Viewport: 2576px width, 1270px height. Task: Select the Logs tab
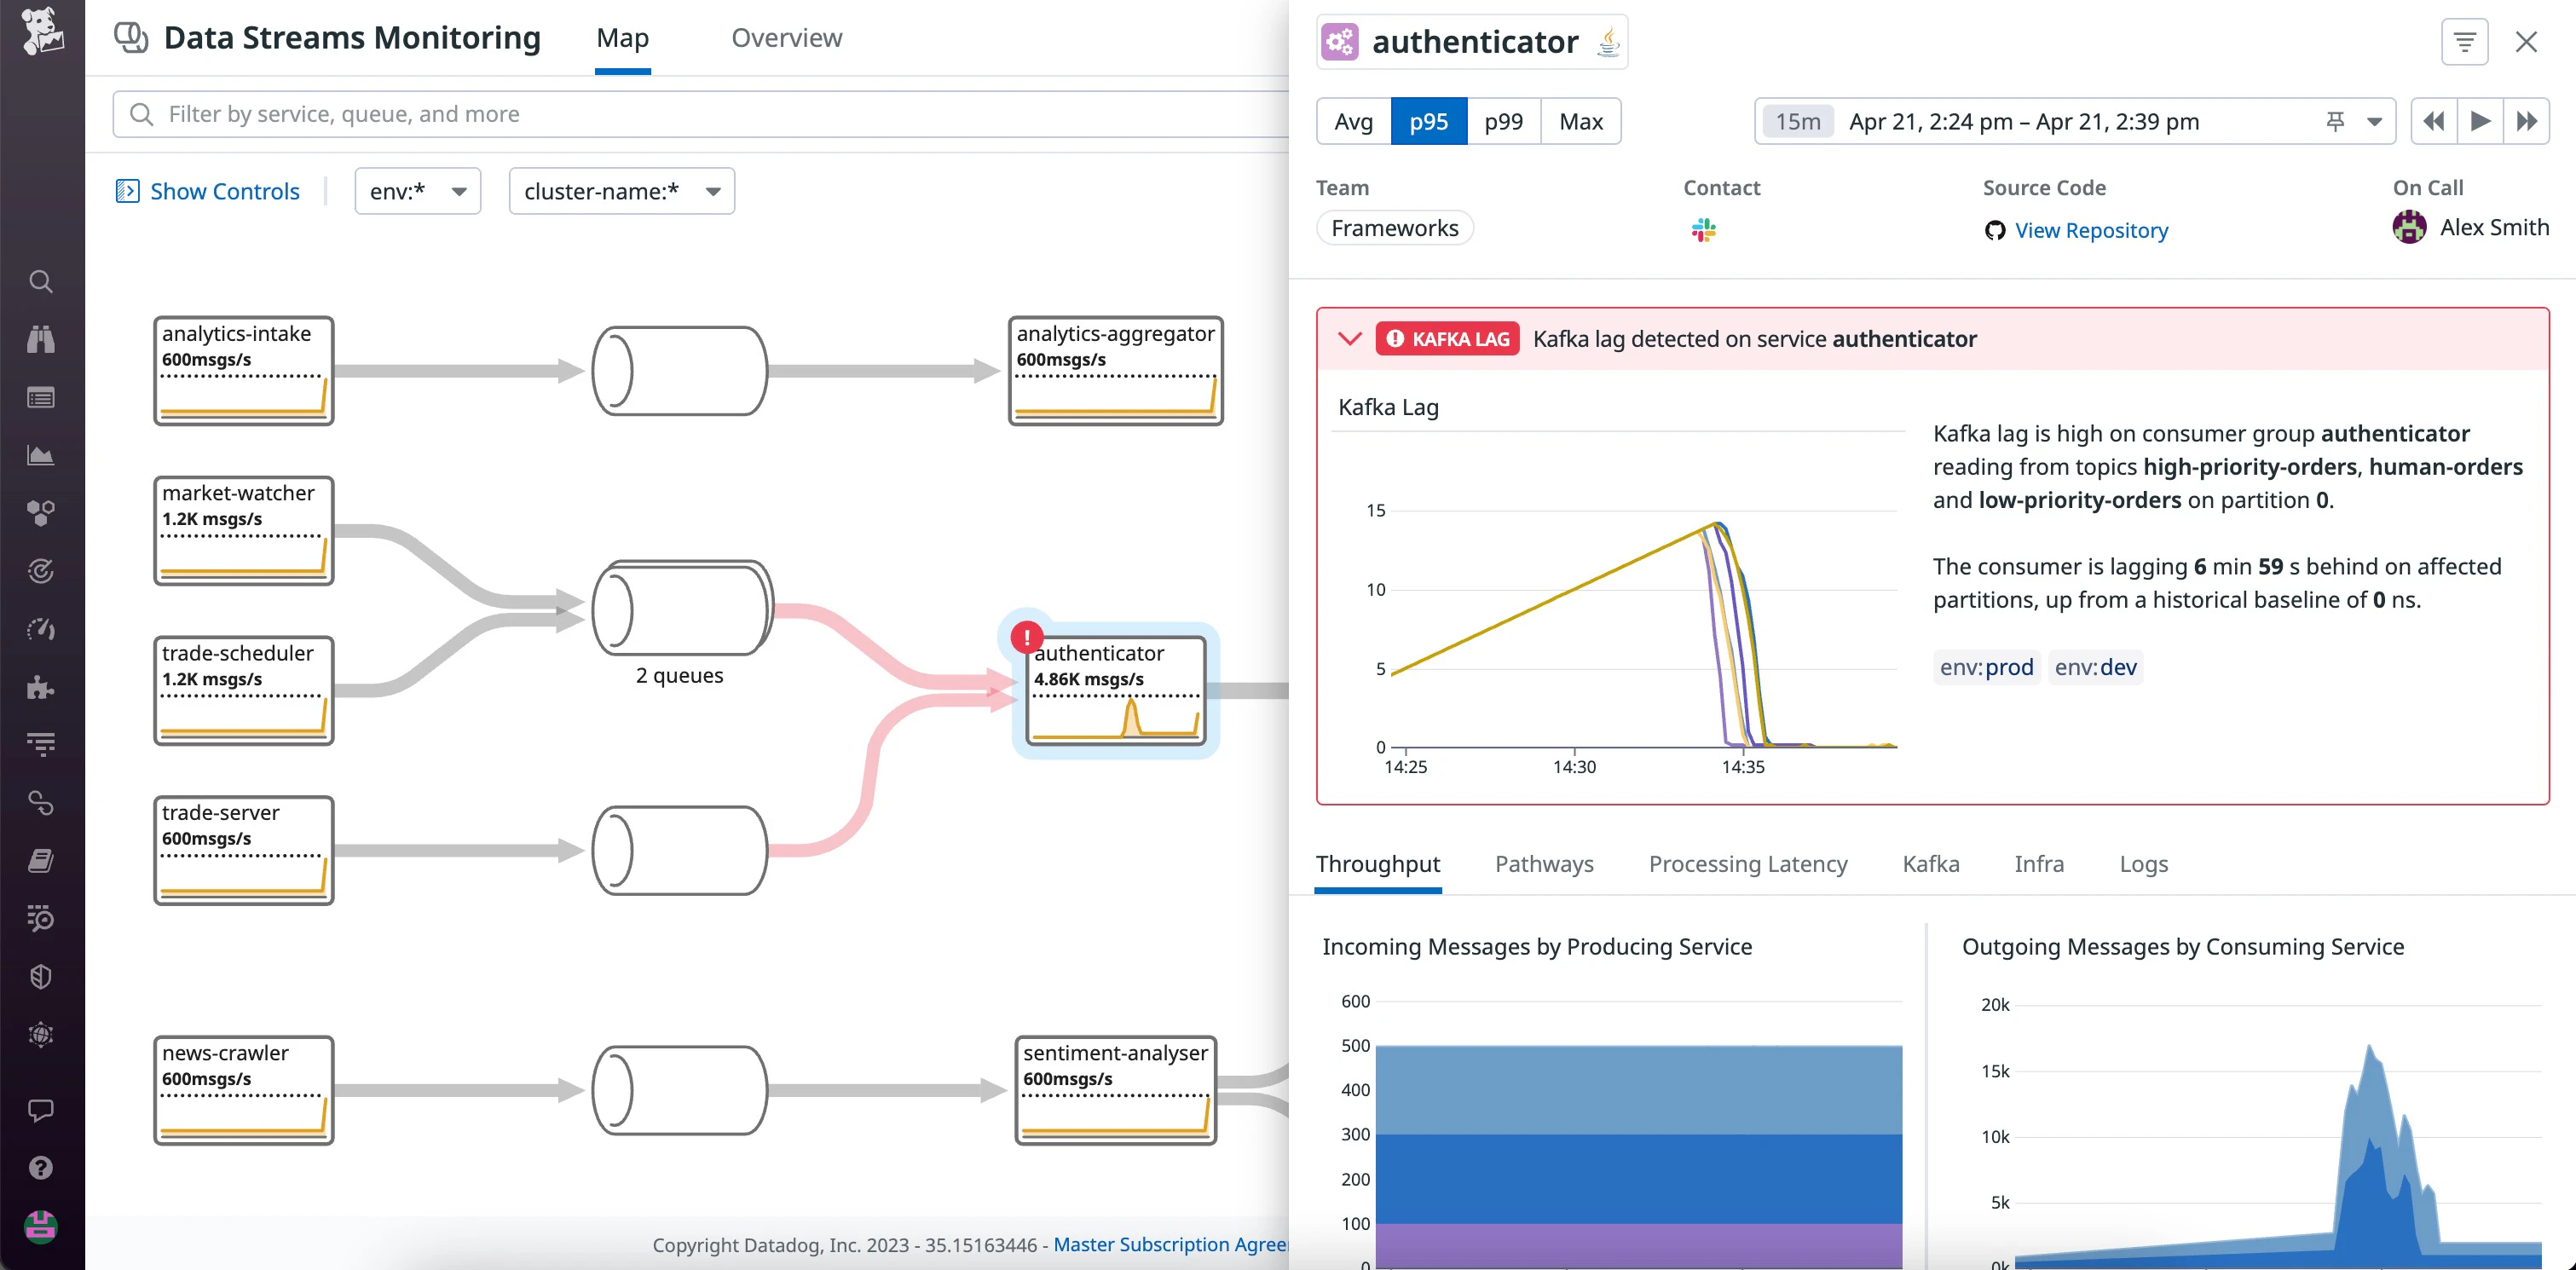(2144, 864)
